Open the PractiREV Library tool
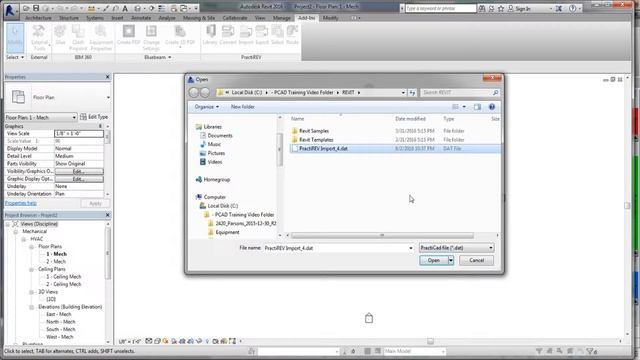Image resolution: width=640 pixels, height=360 pixels. [x=210, y=35]
